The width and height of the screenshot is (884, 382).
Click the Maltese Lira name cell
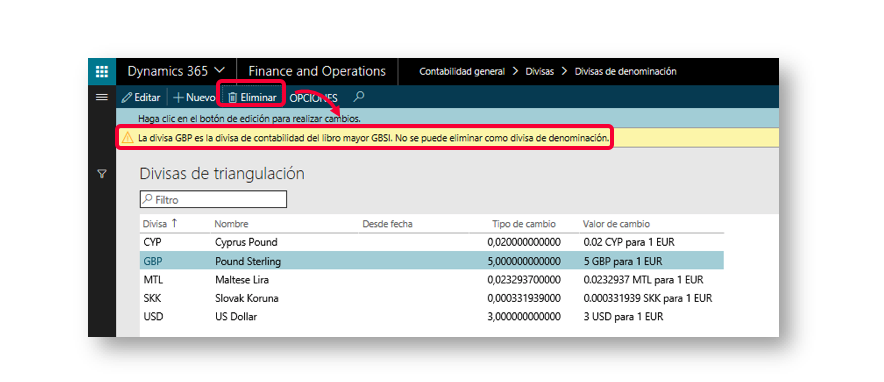coord(242,279)
